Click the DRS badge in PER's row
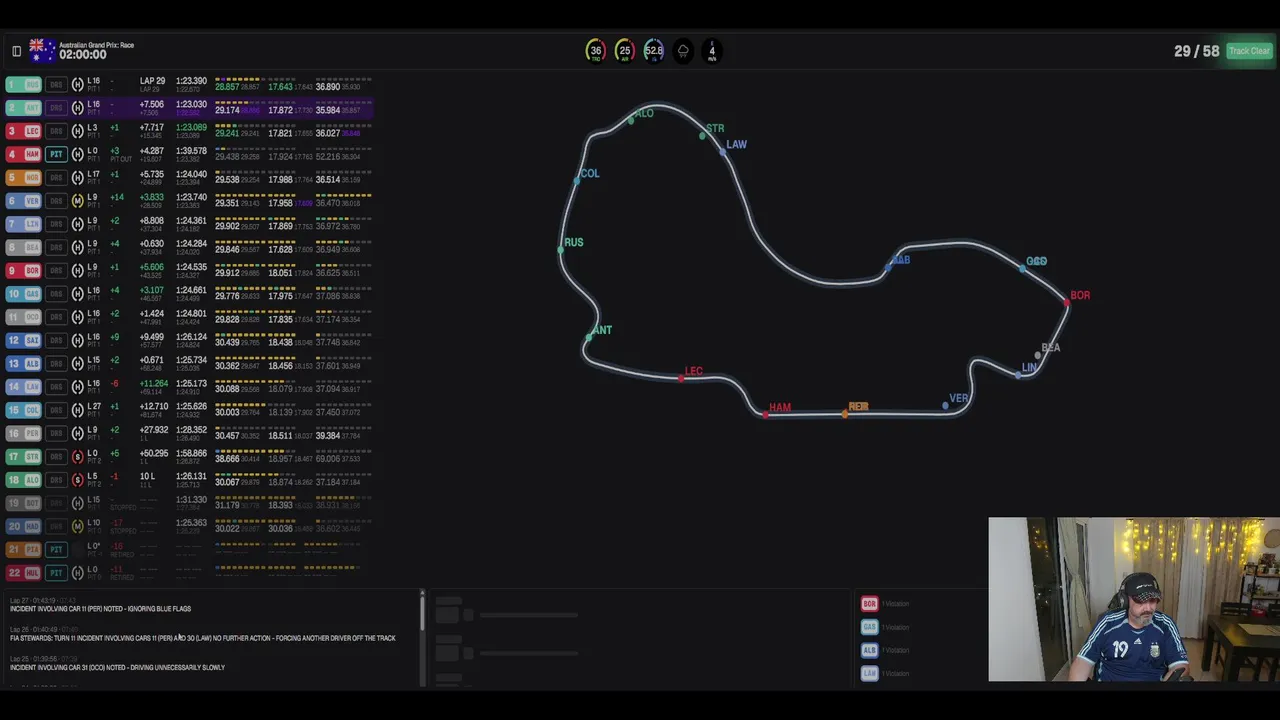 56,434
